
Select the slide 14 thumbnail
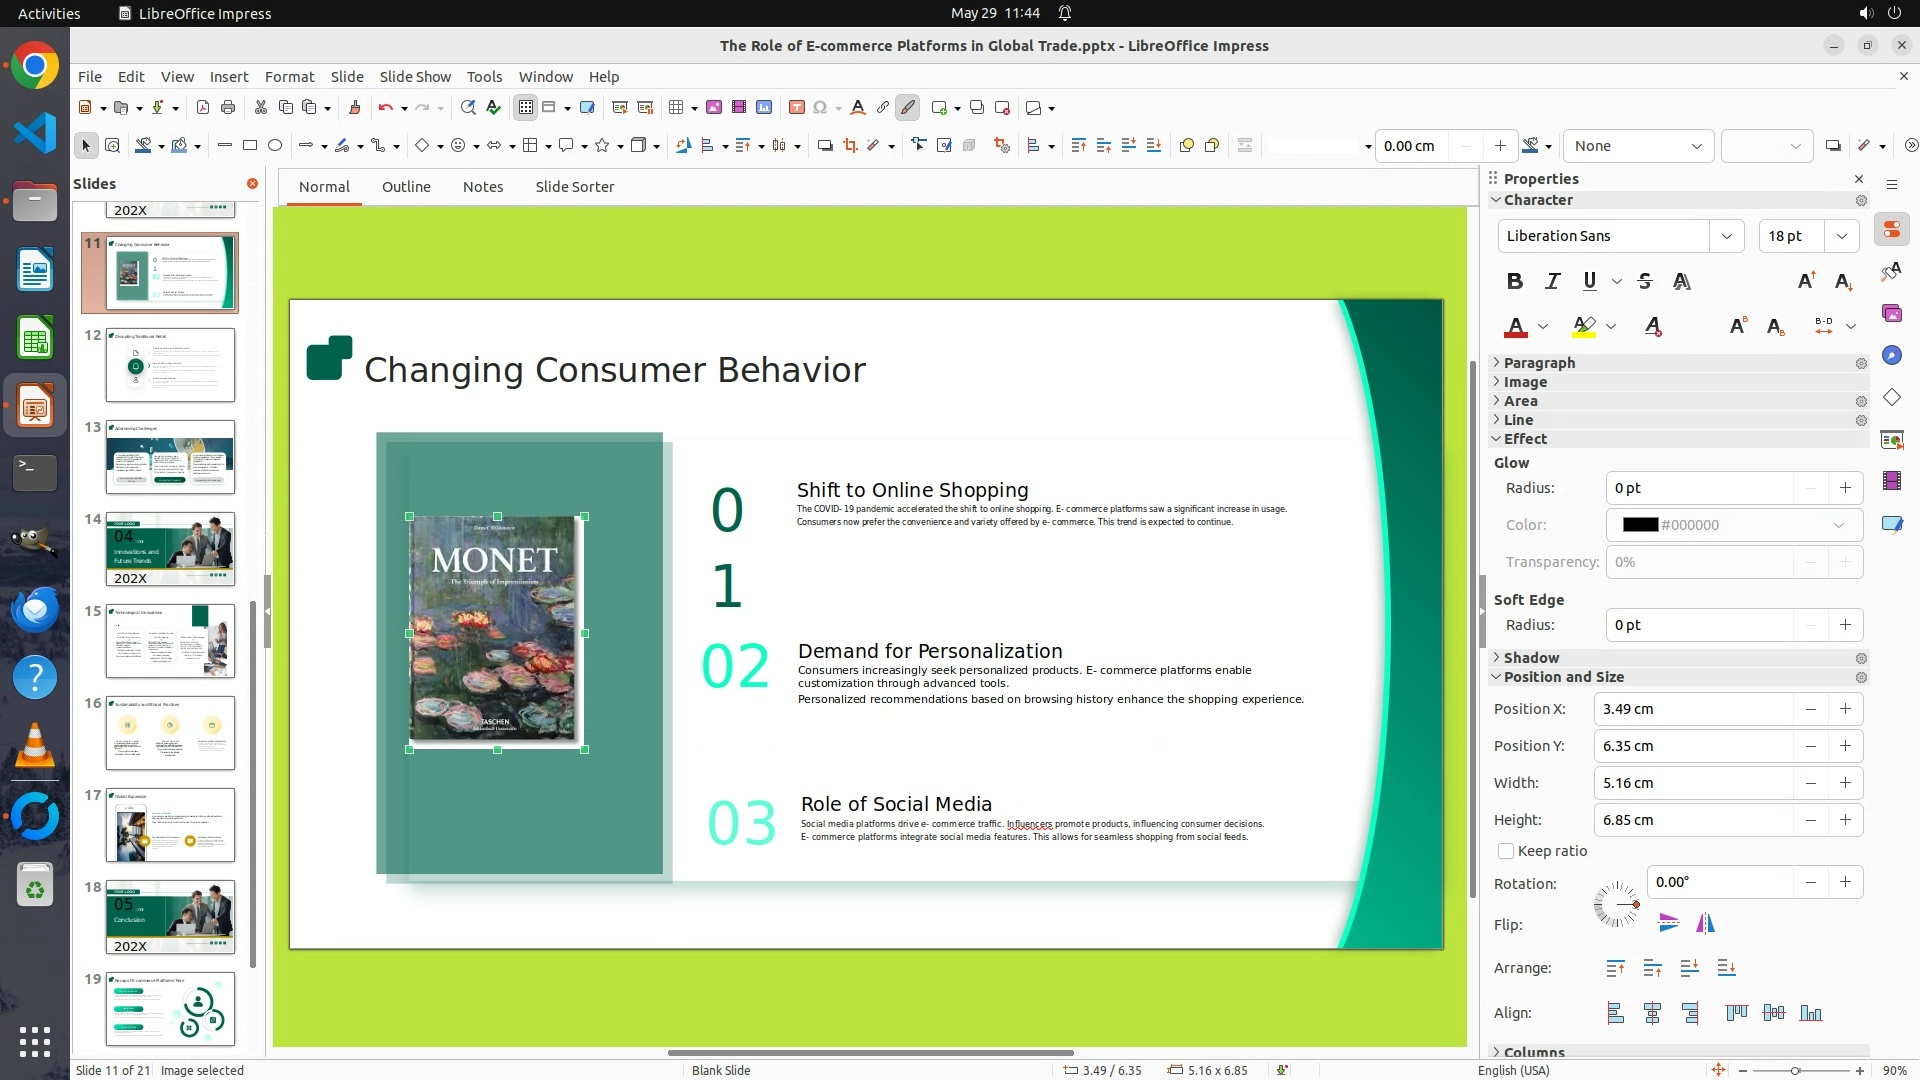170,549
